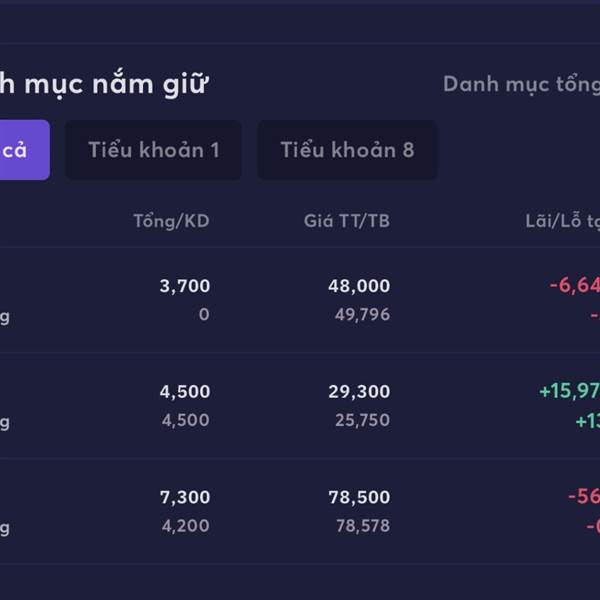Switch to the Tiểu khoản 1 tab

153,150
